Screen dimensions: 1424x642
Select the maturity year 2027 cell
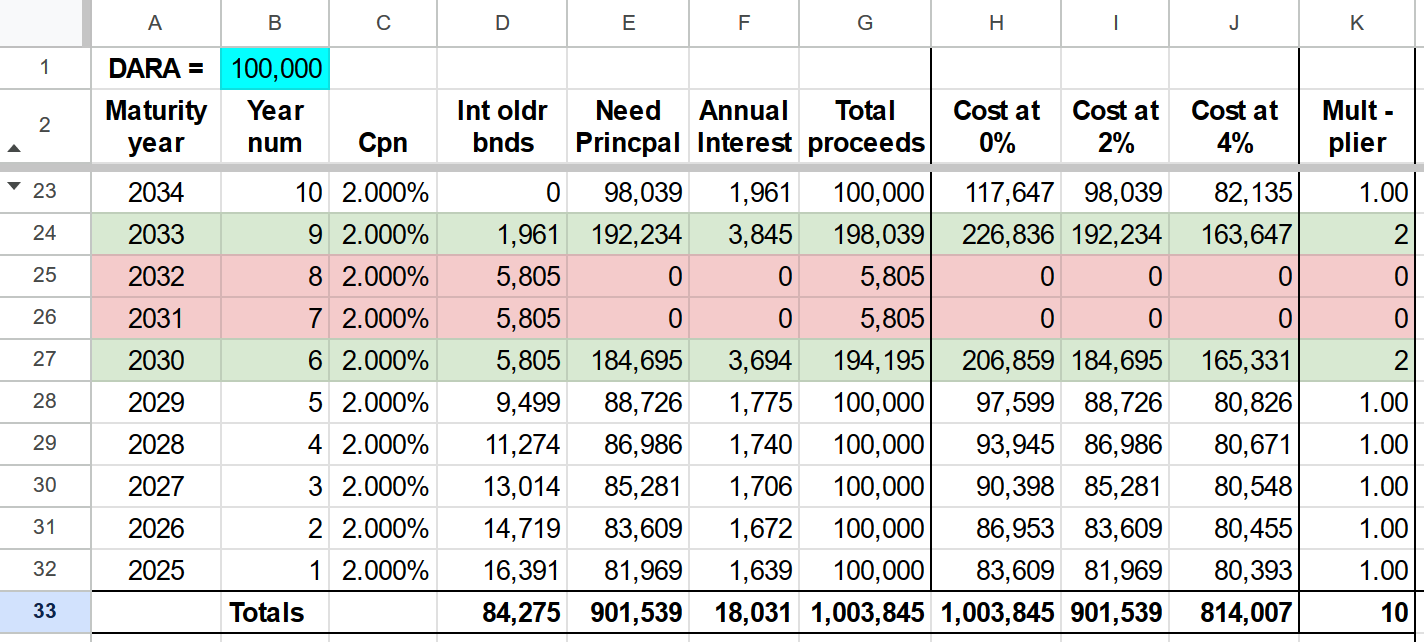[155, 486]
